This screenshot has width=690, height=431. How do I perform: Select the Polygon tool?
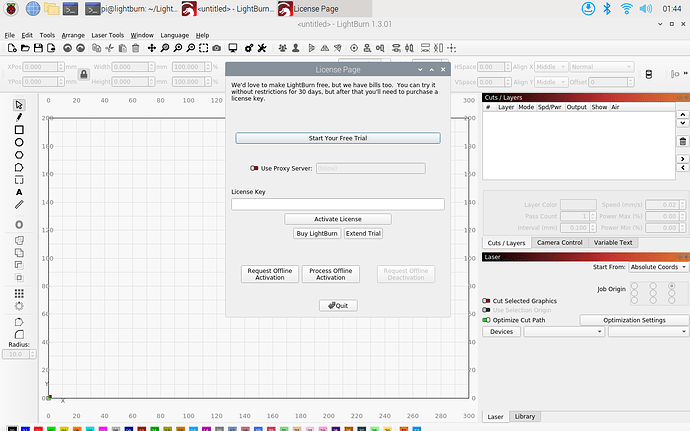19,155
